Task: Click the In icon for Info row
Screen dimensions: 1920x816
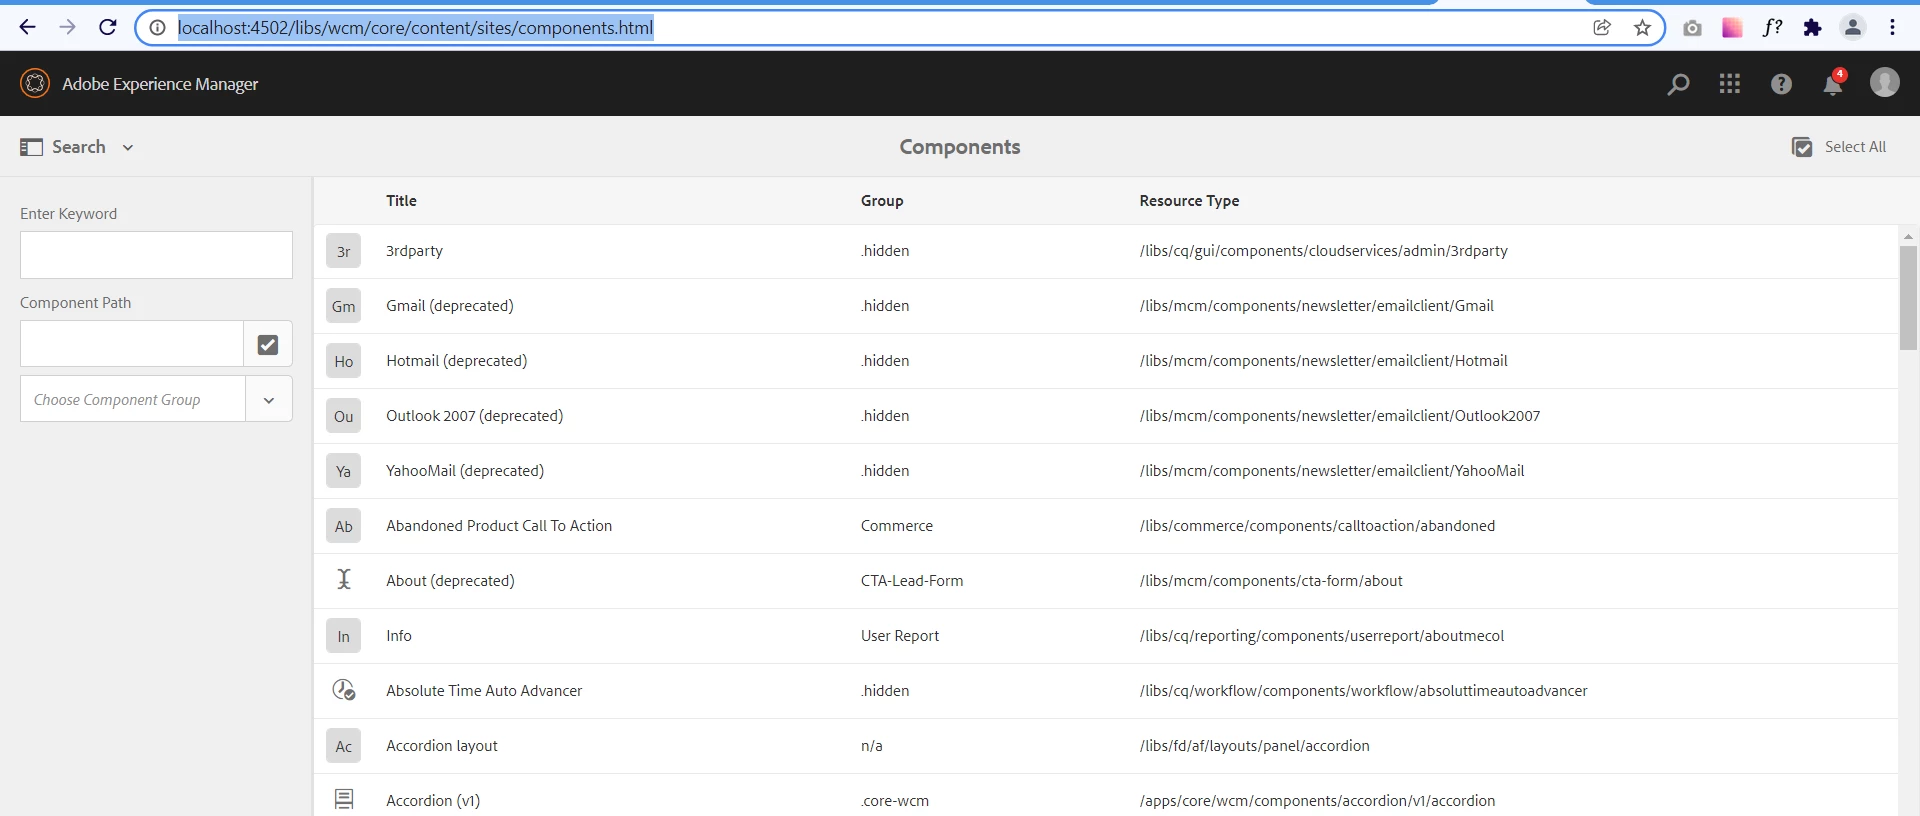Action: tap(343, 636)
